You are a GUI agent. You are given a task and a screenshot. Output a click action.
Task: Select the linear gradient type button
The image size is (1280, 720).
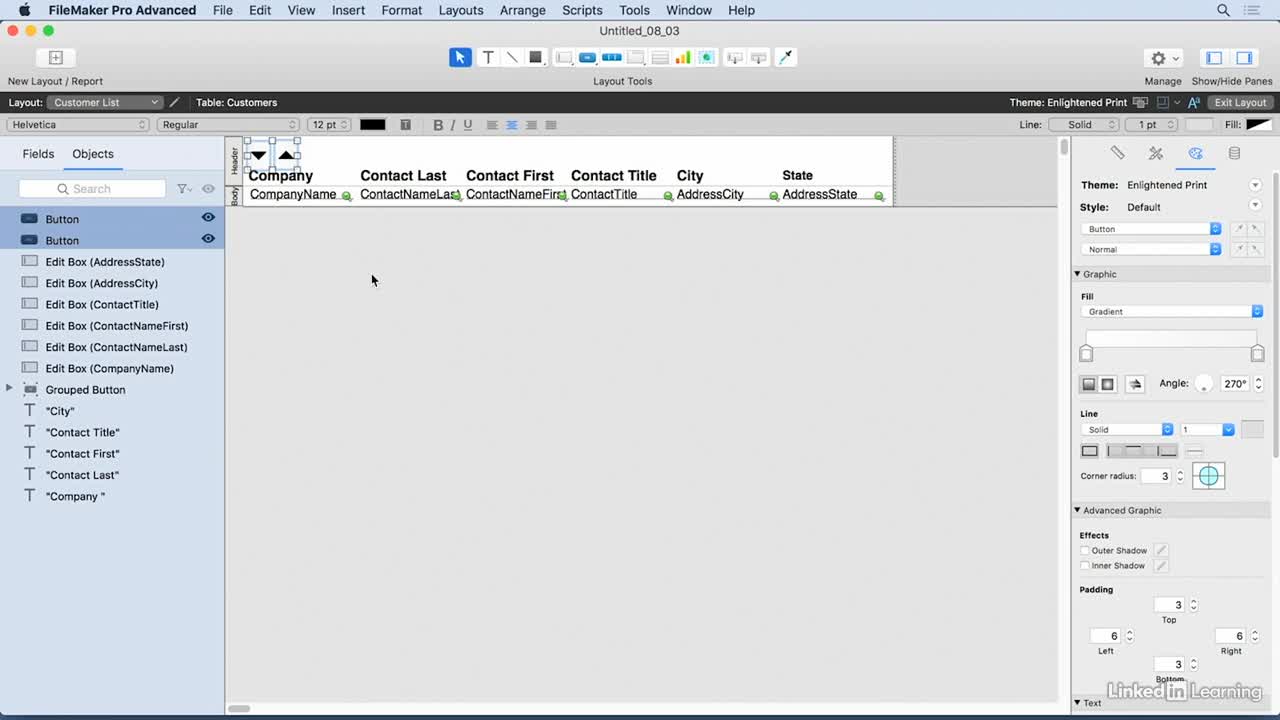click(1089, 384)
